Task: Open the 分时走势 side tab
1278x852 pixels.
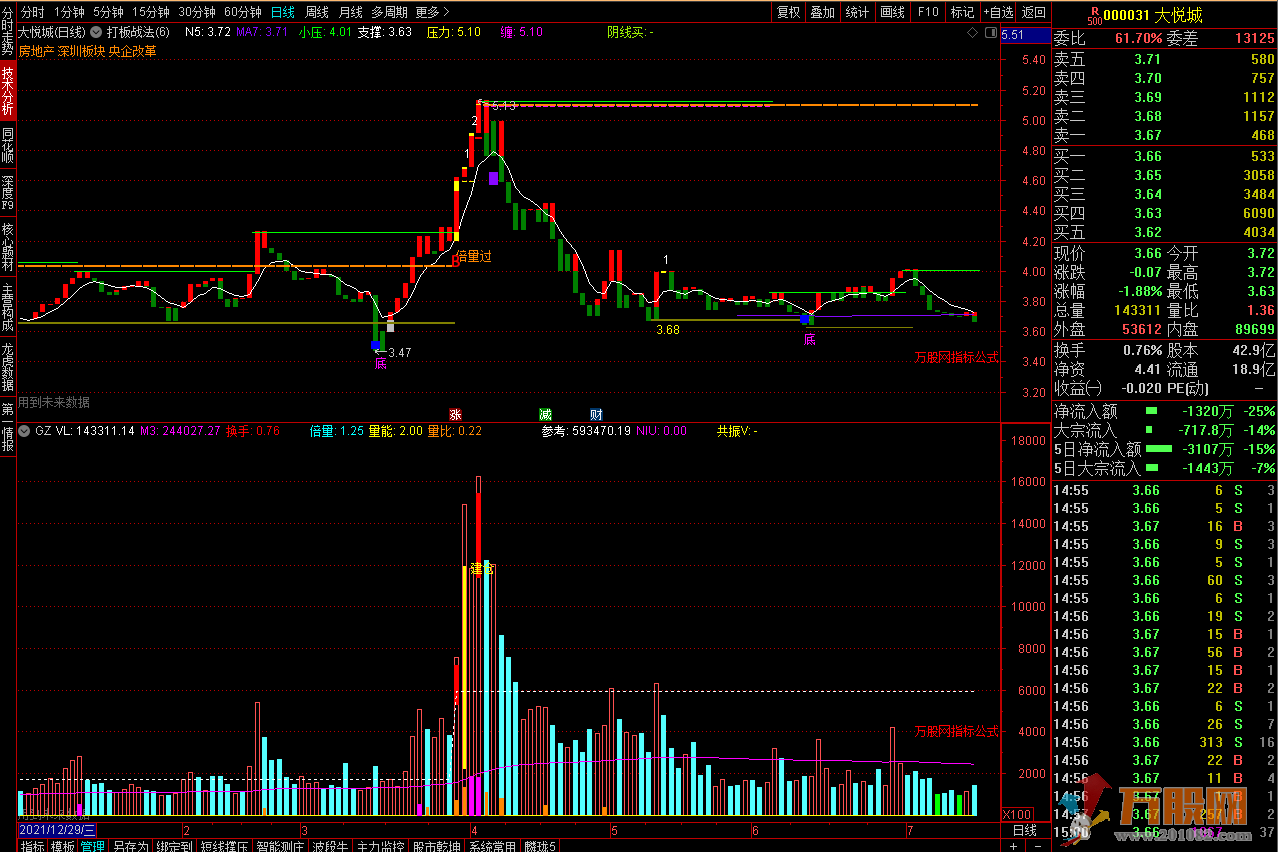Action: tap(8, 32)
